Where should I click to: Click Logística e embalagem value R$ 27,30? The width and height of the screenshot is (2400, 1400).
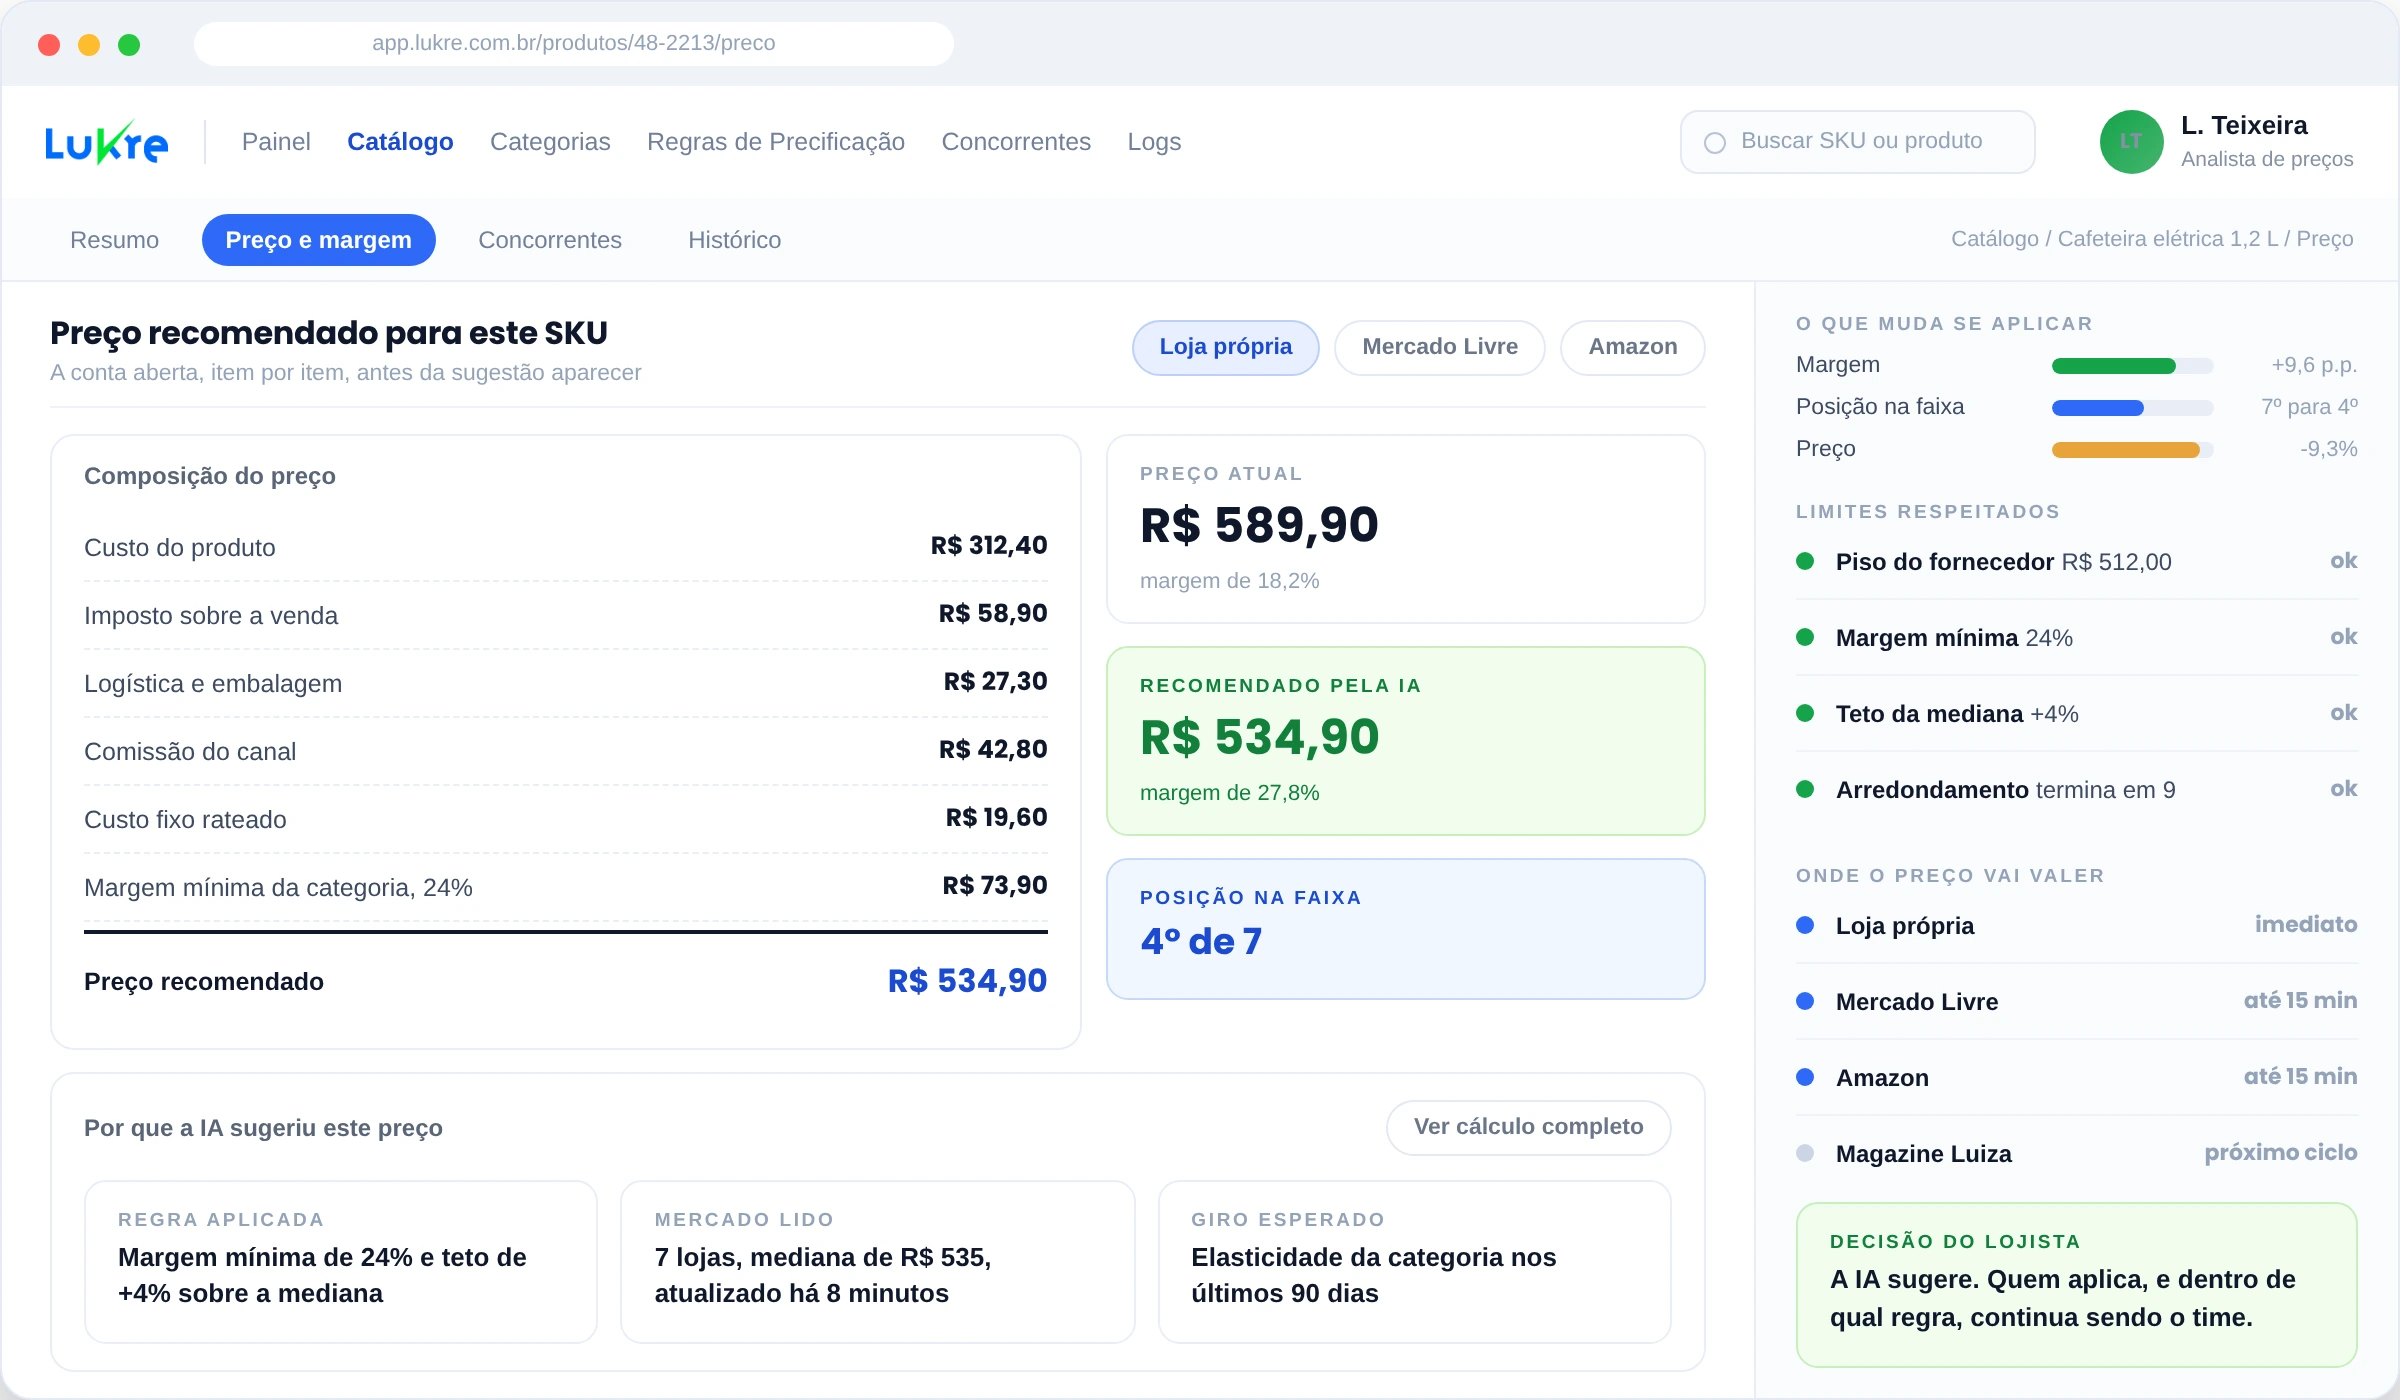pyautogui.click(x=996, y=682)
